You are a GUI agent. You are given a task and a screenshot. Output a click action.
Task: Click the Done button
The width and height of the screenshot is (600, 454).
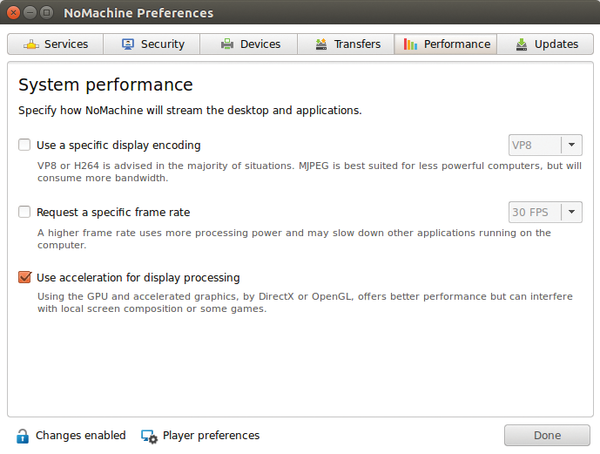(x=547, y=435)
